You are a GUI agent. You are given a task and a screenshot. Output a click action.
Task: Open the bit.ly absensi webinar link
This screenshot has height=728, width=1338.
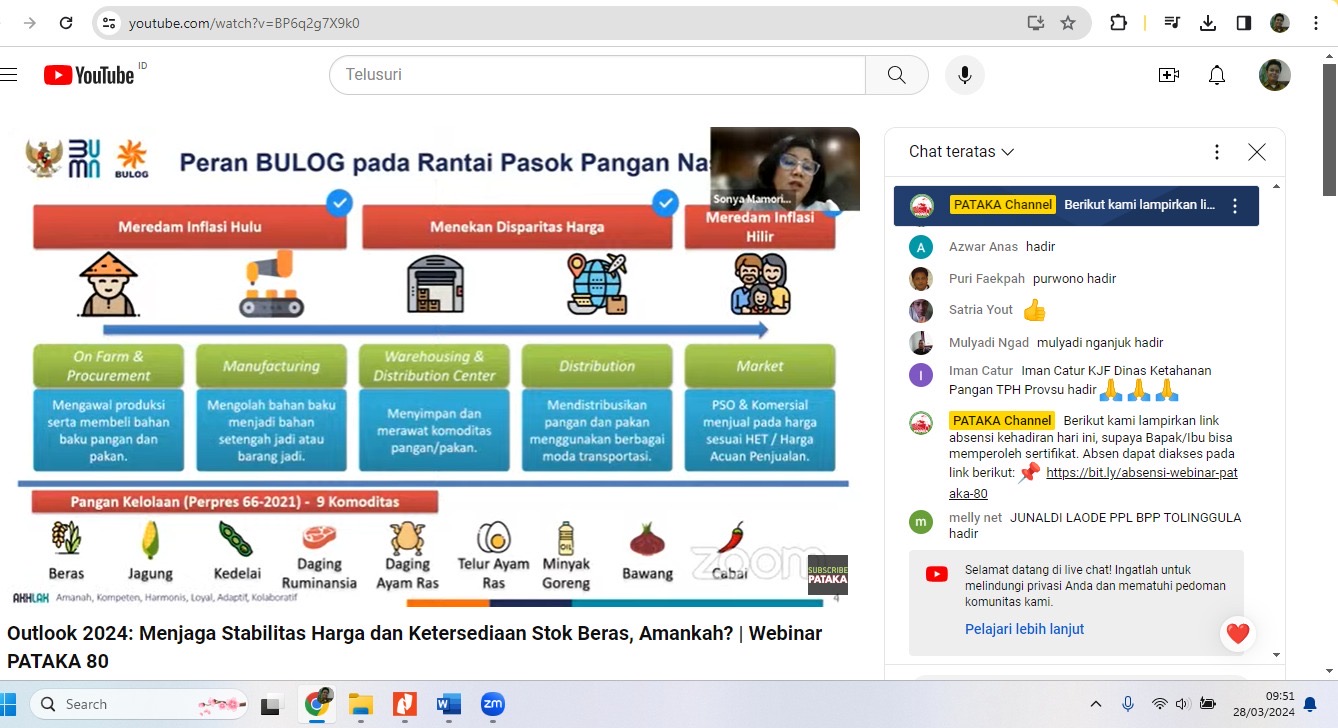(x=1094, y=483)
